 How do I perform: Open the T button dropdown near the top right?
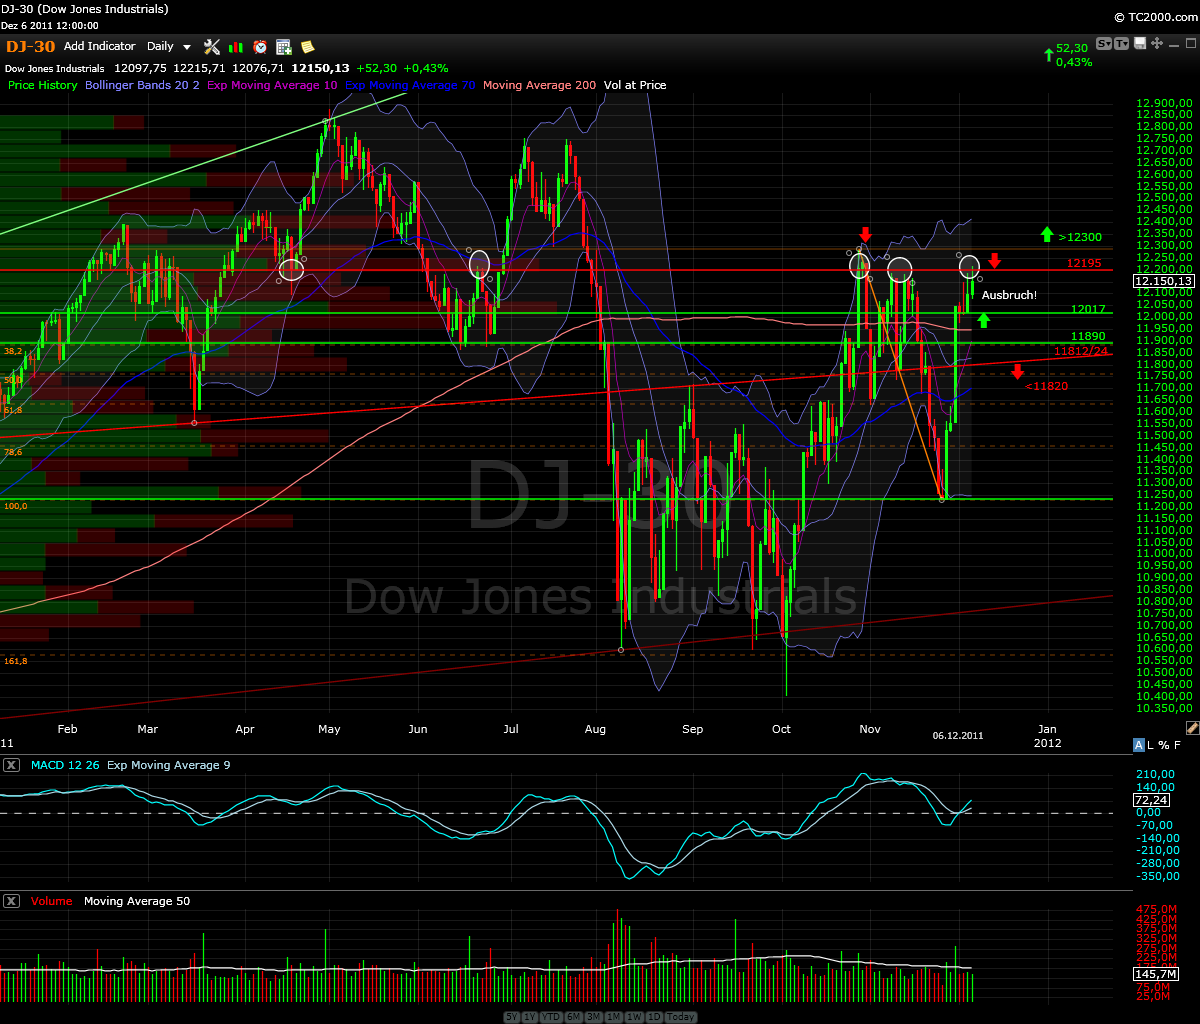coord(1122,44)
